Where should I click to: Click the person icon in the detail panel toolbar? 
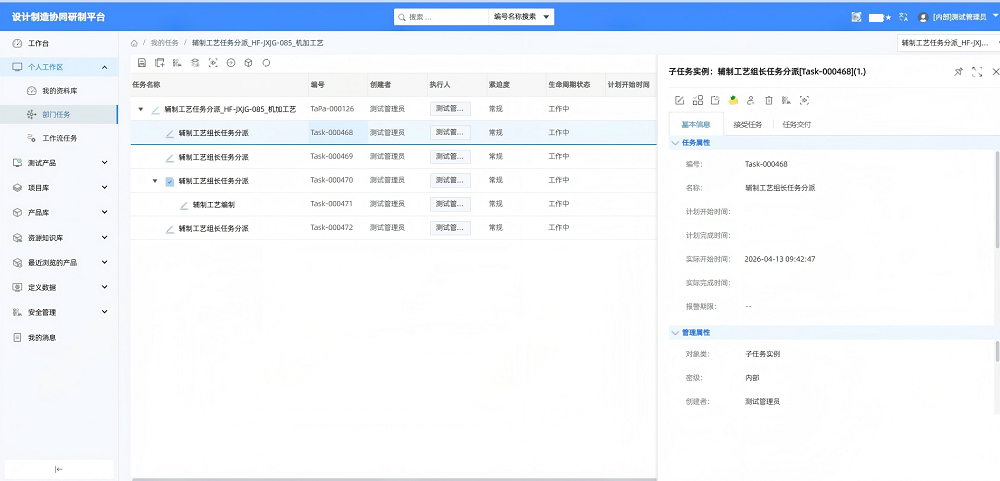[x=751, y=100]
